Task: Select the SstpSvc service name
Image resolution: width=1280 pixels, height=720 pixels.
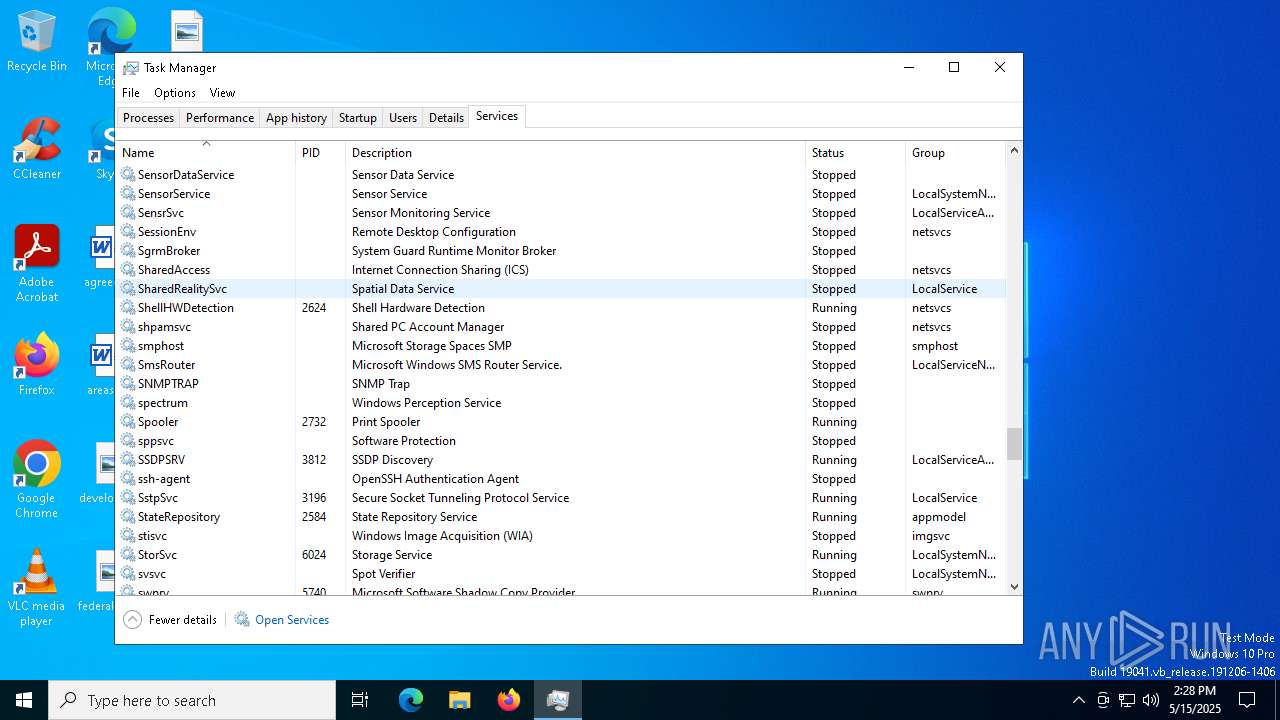Action: [158, 497]
